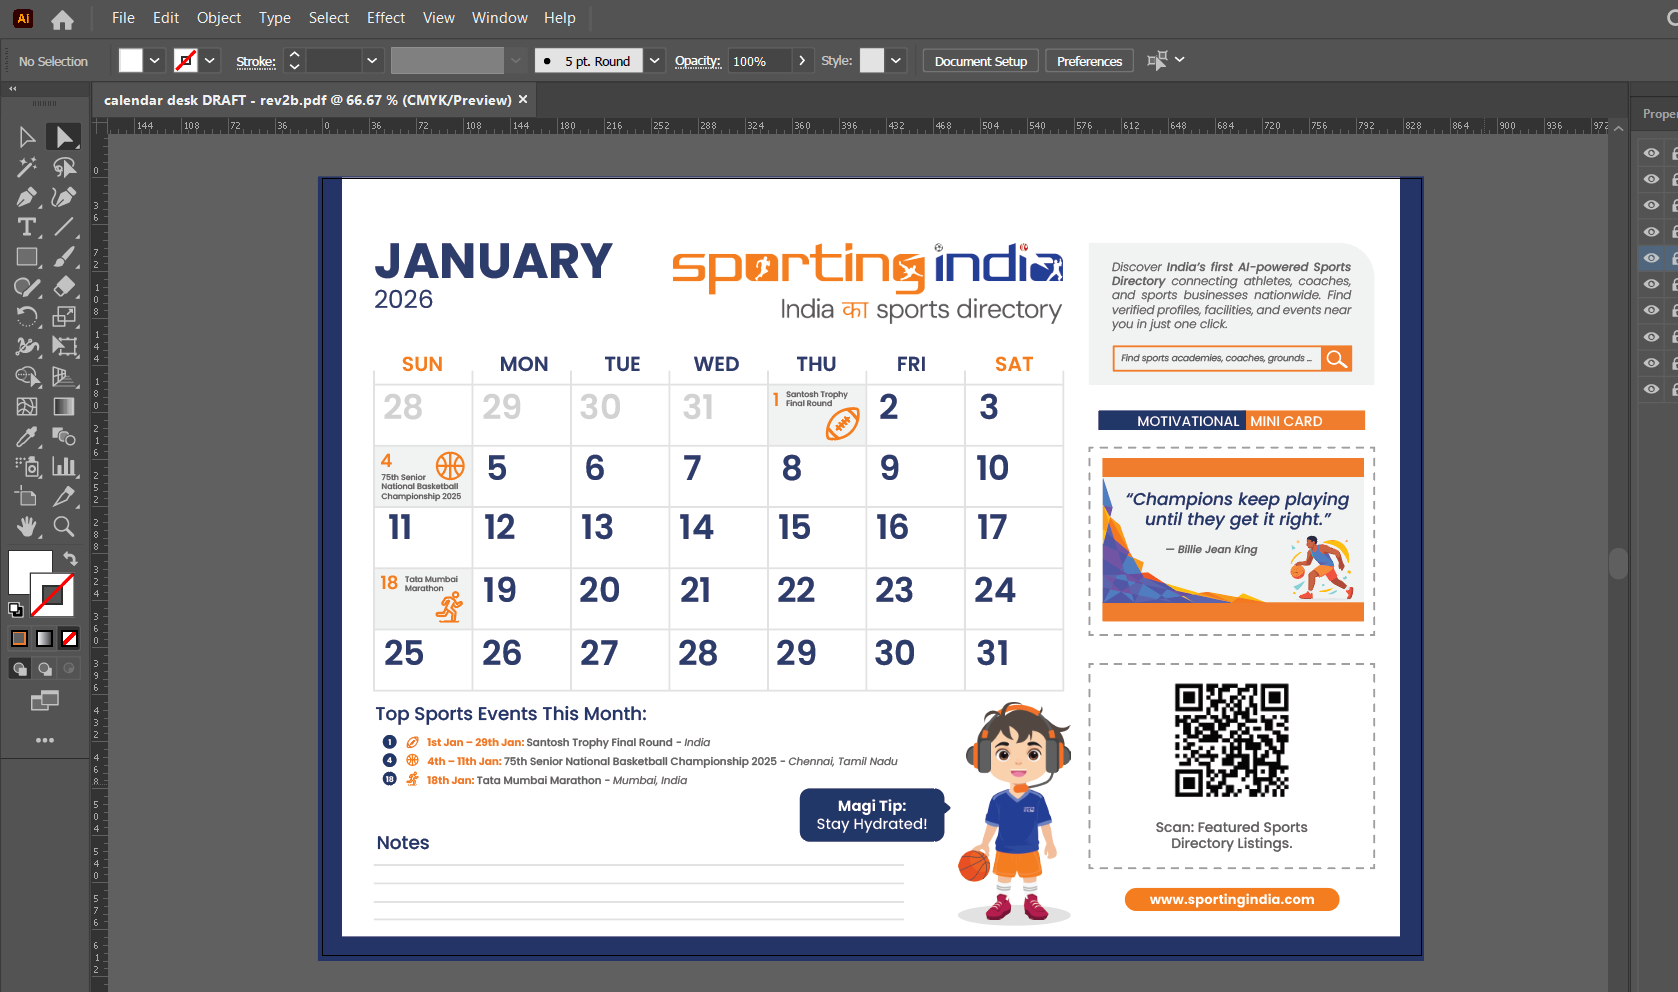This screenshot has width=1678, height=992.
Task: Open the Stroke panel link
Action: [256, 62]
